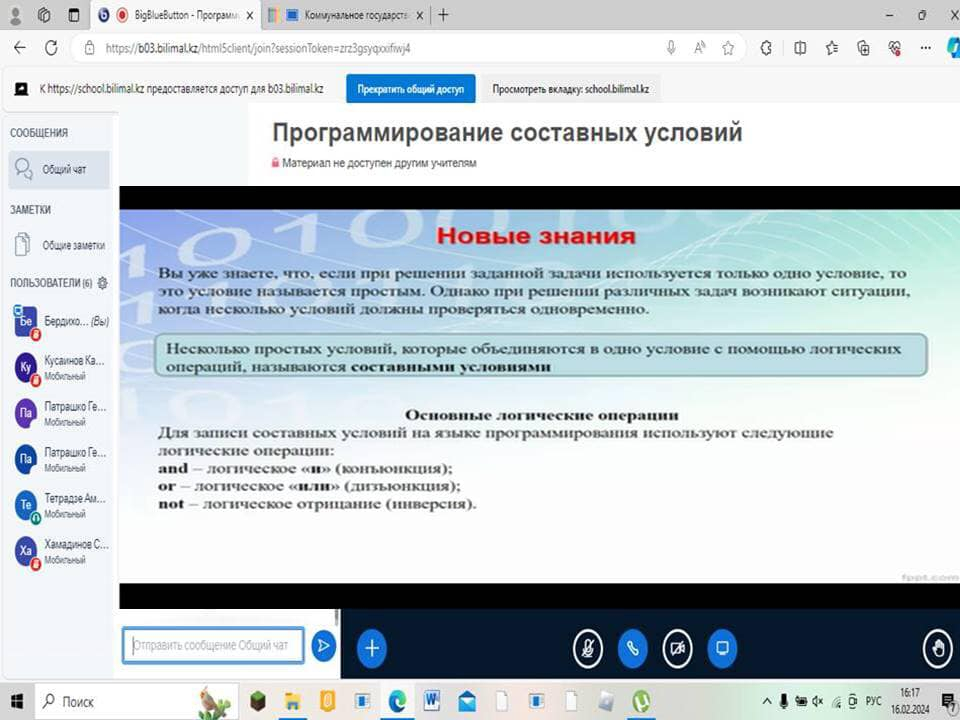Image resolution: width=960 pixels, height=720 pixels.
Task: Click the Read aloud icon in address bar
Action: [700, 48]
